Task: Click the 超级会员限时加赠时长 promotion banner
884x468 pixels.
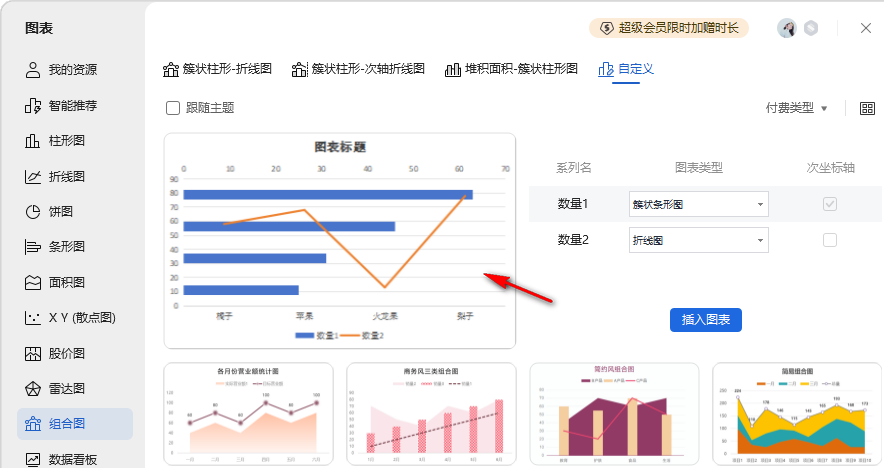Action: tap(669, 28)
